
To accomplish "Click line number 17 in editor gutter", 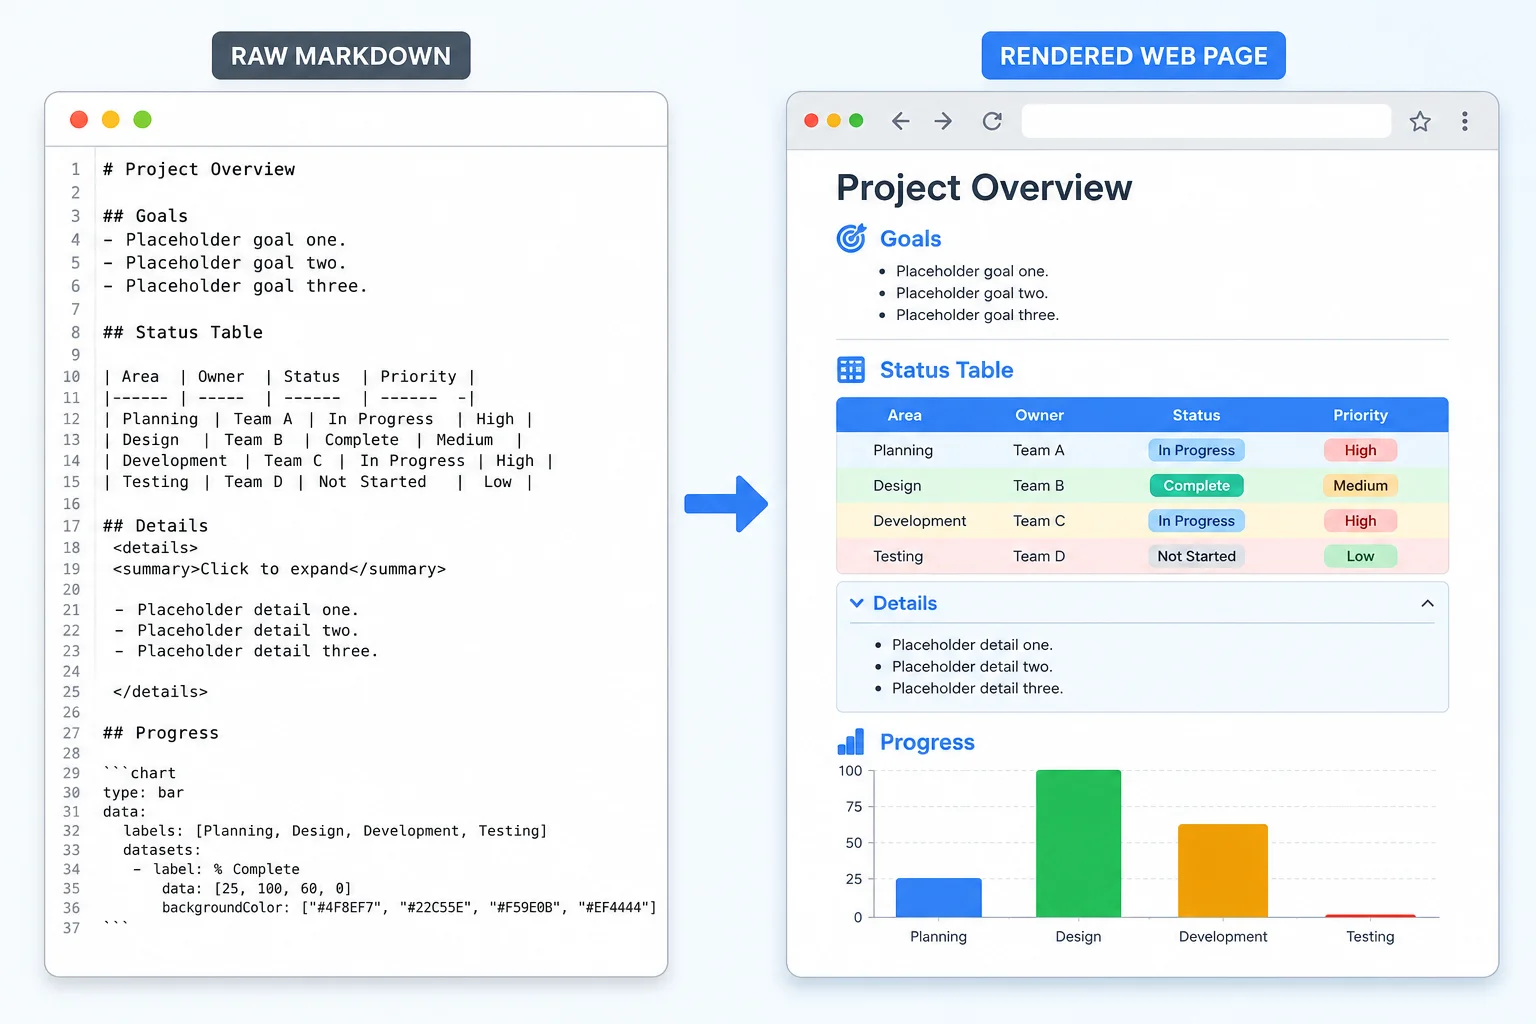I will click(71, 526).
